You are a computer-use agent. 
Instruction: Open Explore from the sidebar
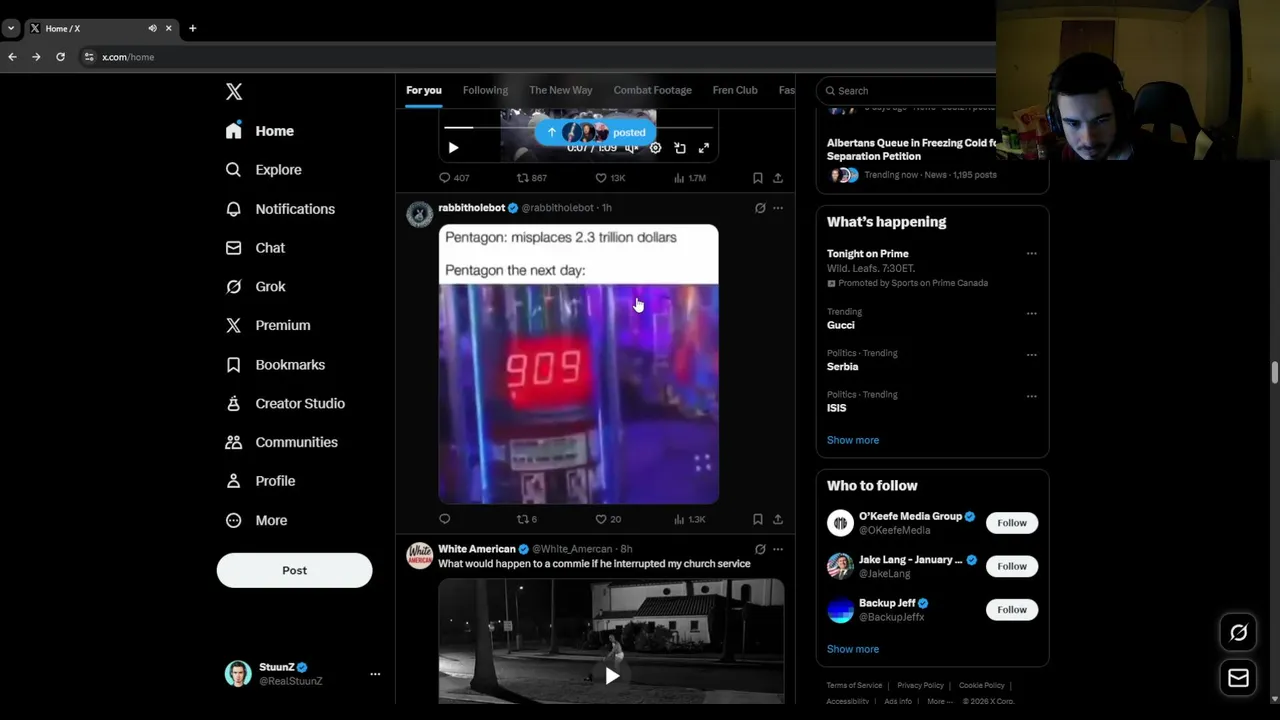pyautogui.click(x=264, y=170)
